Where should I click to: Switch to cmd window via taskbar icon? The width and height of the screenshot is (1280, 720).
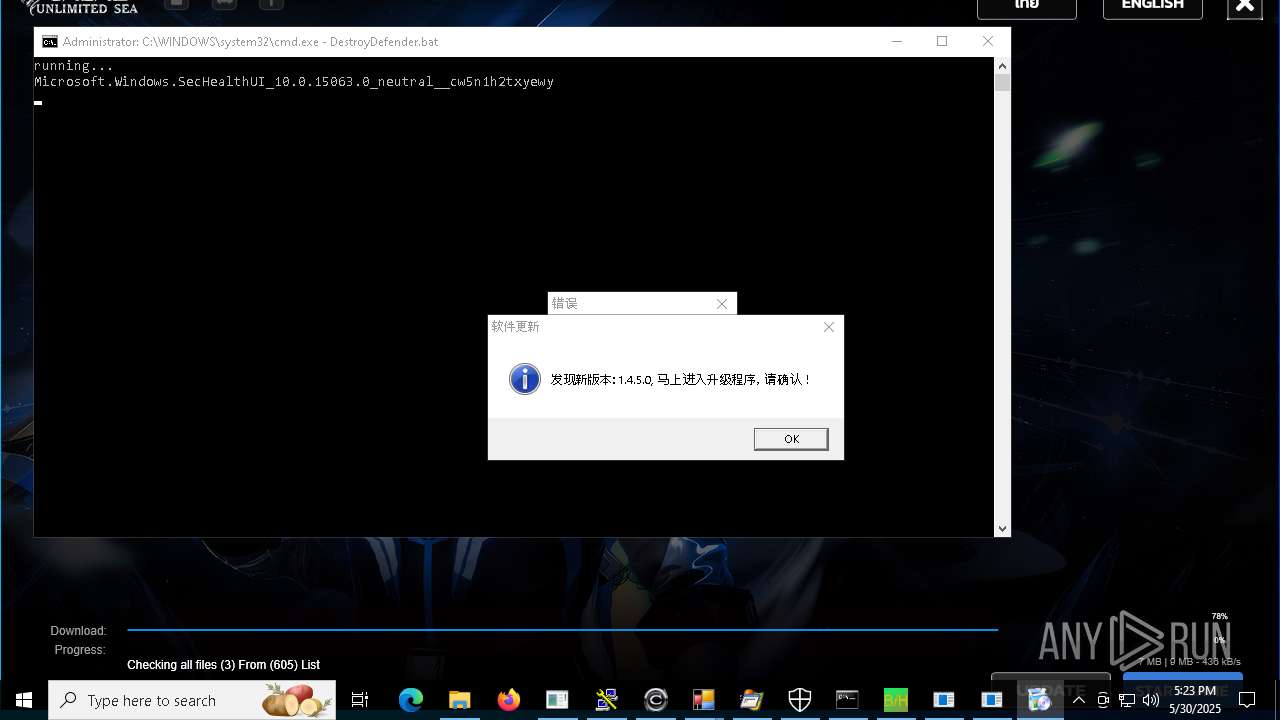[848, 700]
